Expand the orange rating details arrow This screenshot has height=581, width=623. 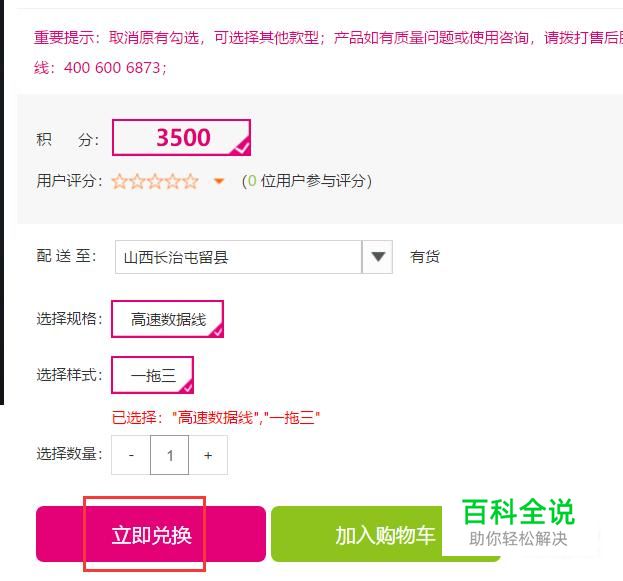click(x=219, y=182)
